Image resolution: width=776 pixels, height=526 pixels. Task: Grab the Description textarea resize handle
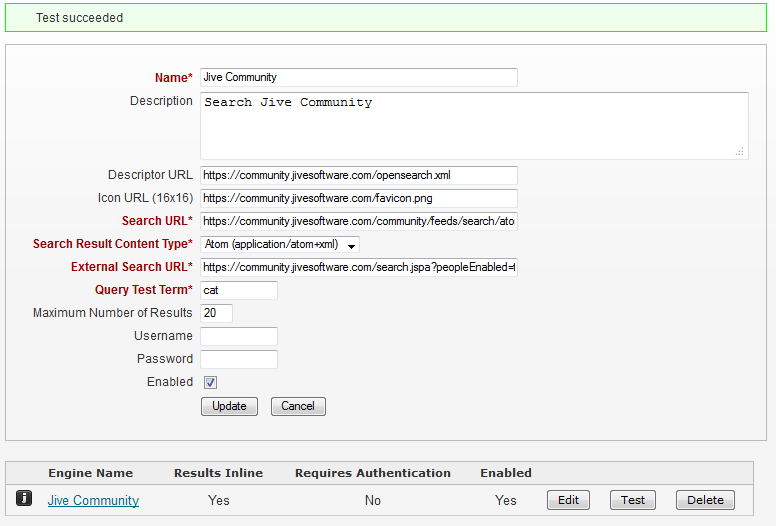(740, 152)
